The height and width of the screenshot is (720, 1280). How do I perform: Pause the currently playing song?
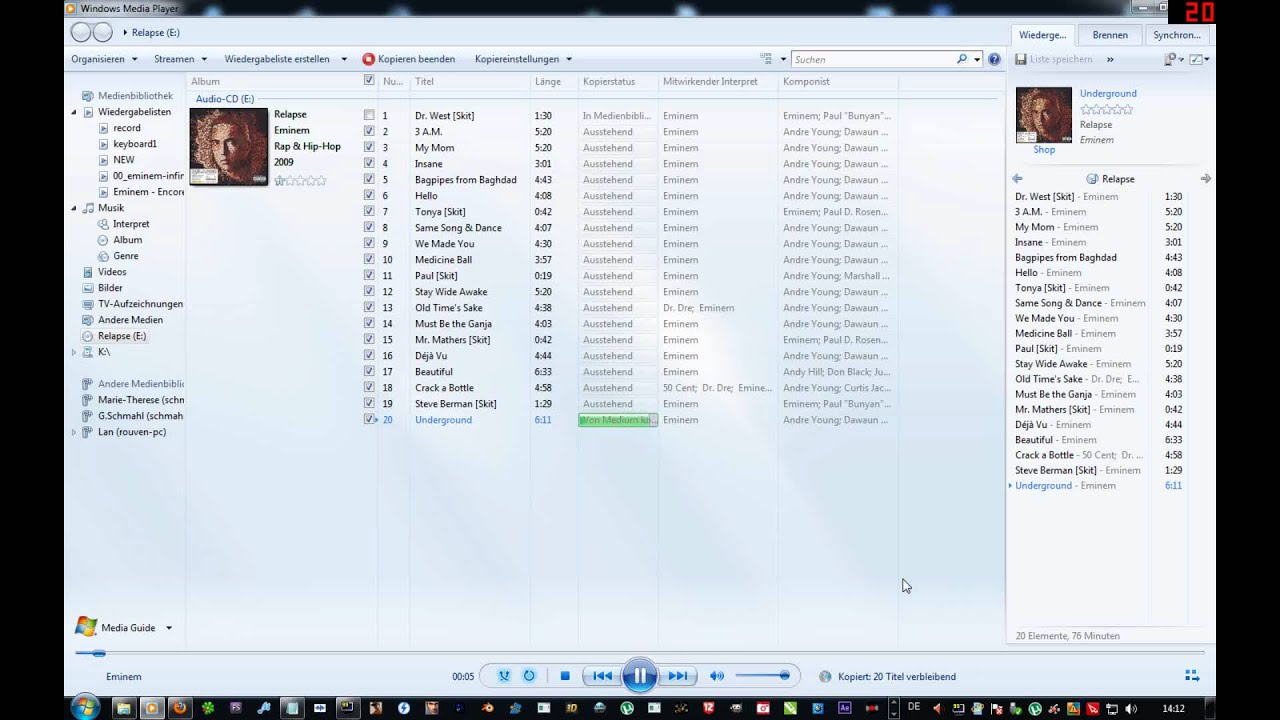pos(639,677)
